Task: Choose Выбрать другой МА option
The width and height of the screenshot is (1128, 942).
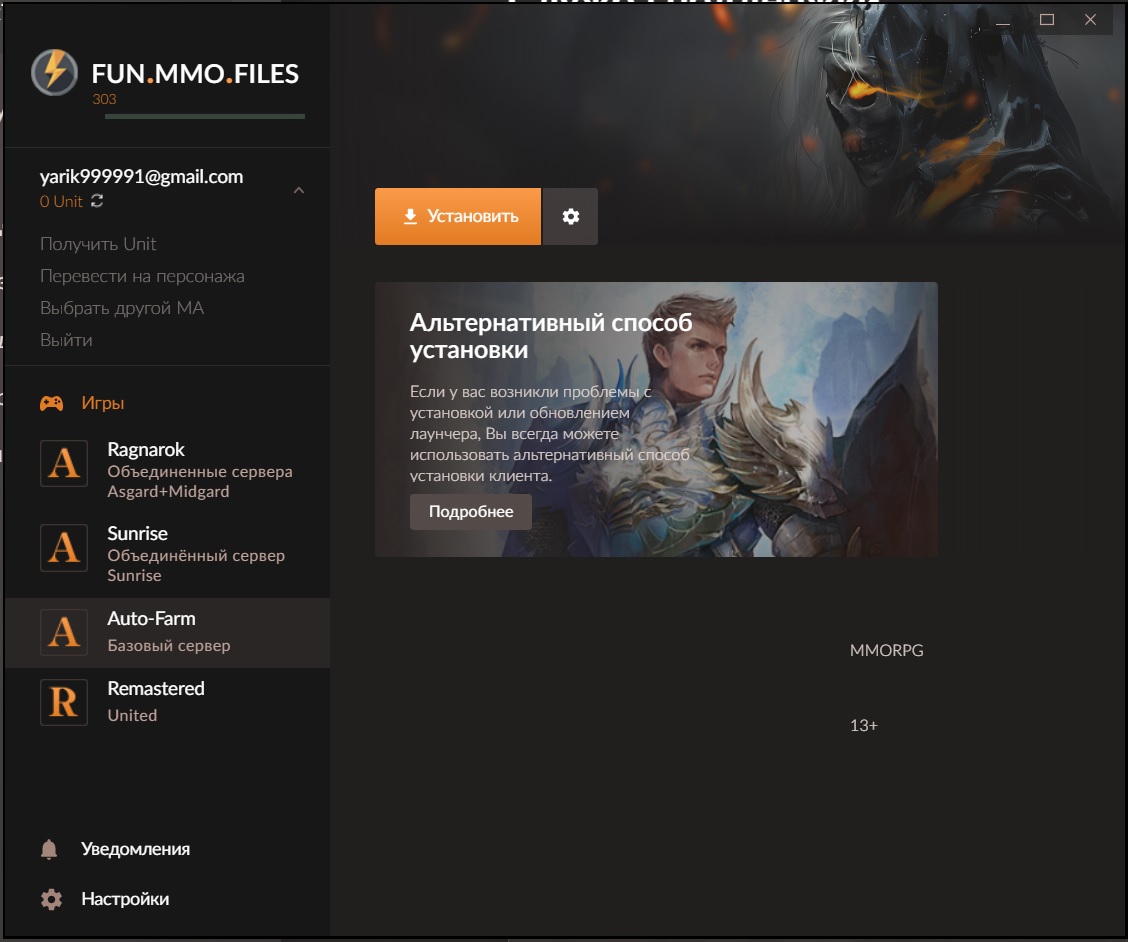Action: click(122, 308)
